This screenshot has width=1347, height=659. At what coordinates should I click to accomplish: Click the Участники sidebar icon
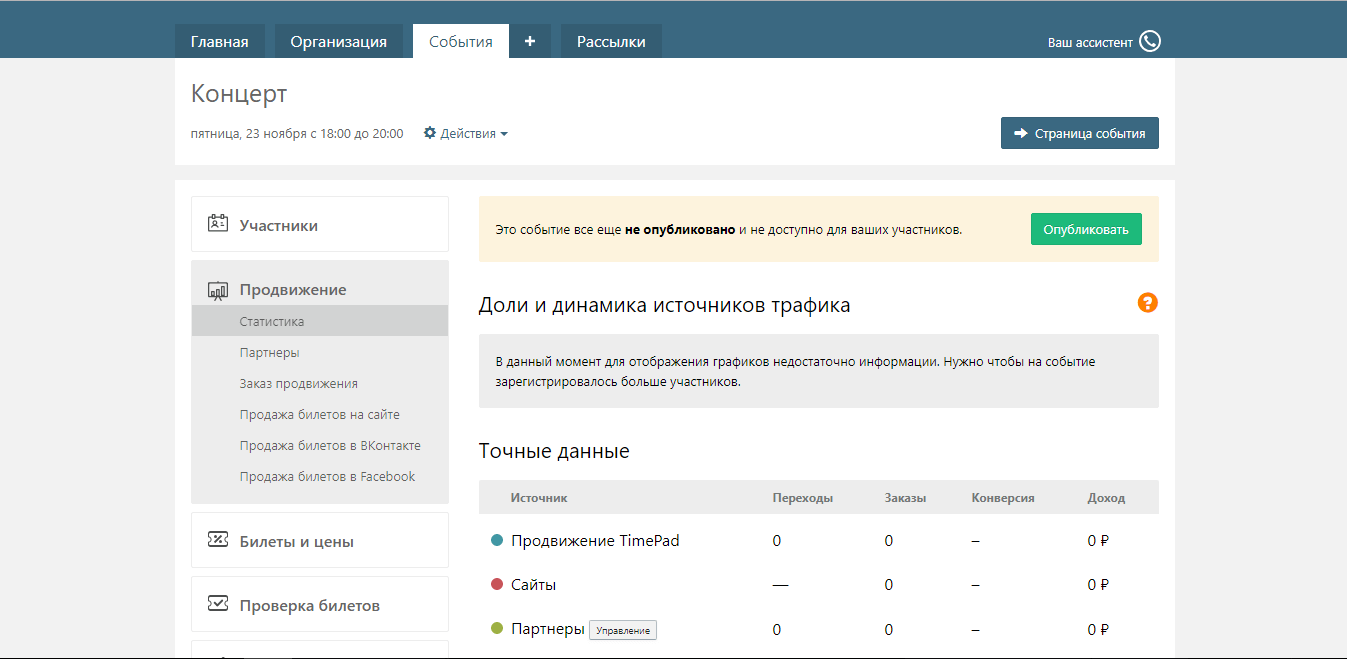(218, 224)
